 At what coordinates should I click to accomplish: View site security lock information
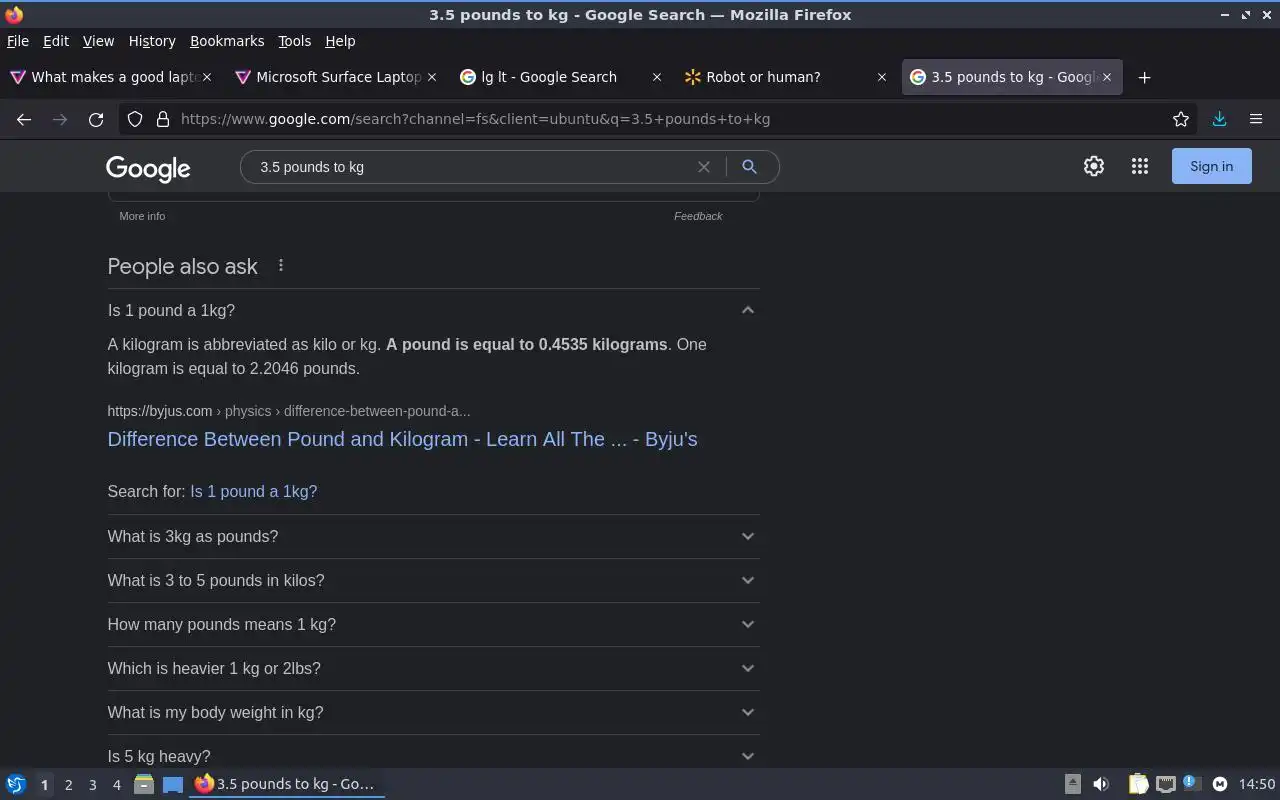tap(163, 119)
